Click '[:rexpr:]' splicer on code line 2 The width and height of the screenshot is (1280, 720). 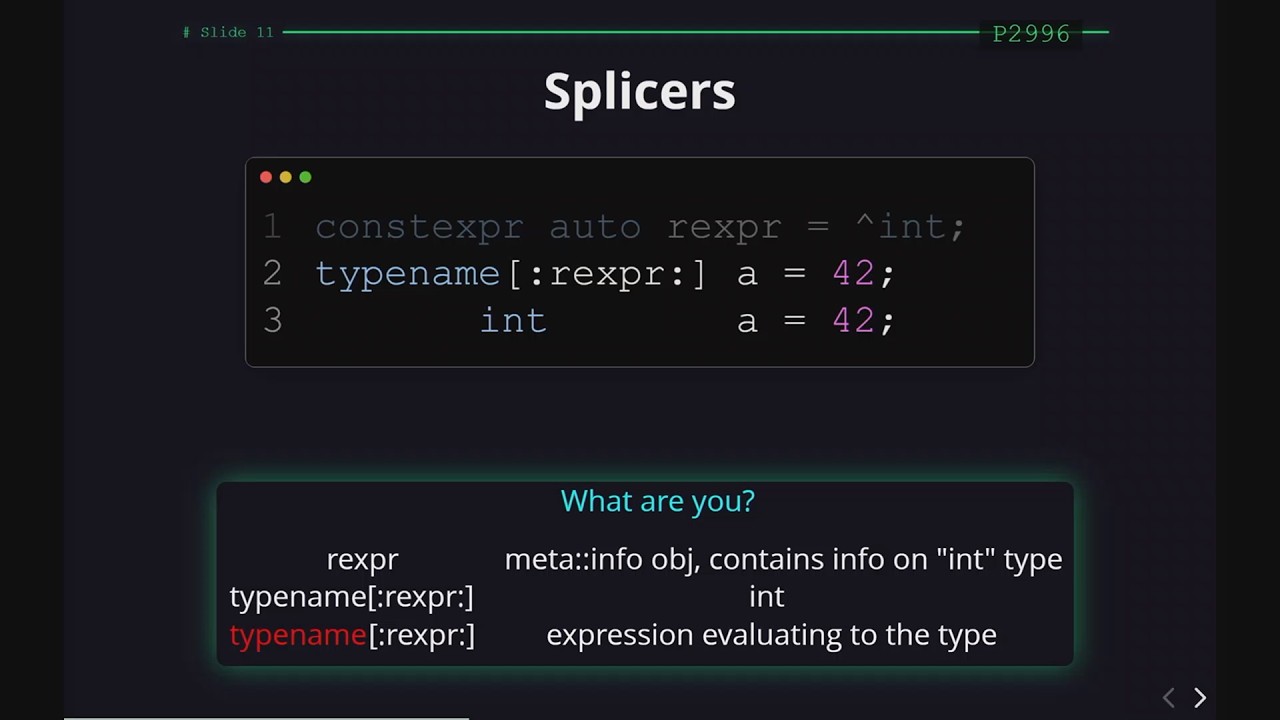[x=608, y=274]
